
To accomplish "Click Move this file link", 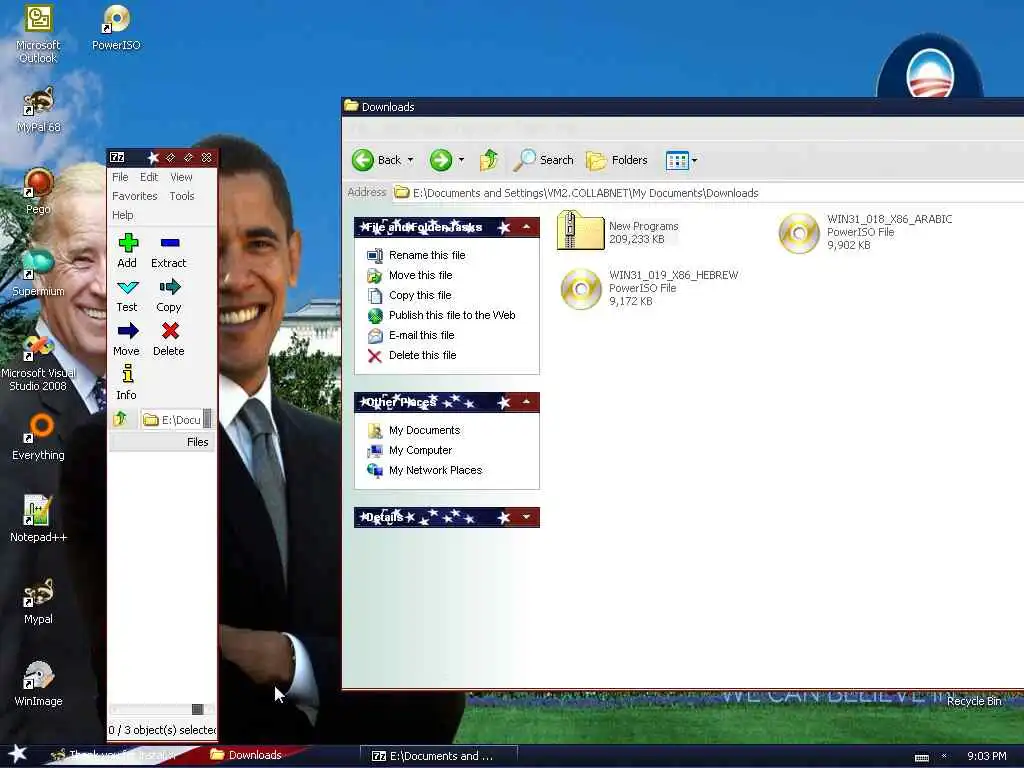I will [x=421, y=275].
